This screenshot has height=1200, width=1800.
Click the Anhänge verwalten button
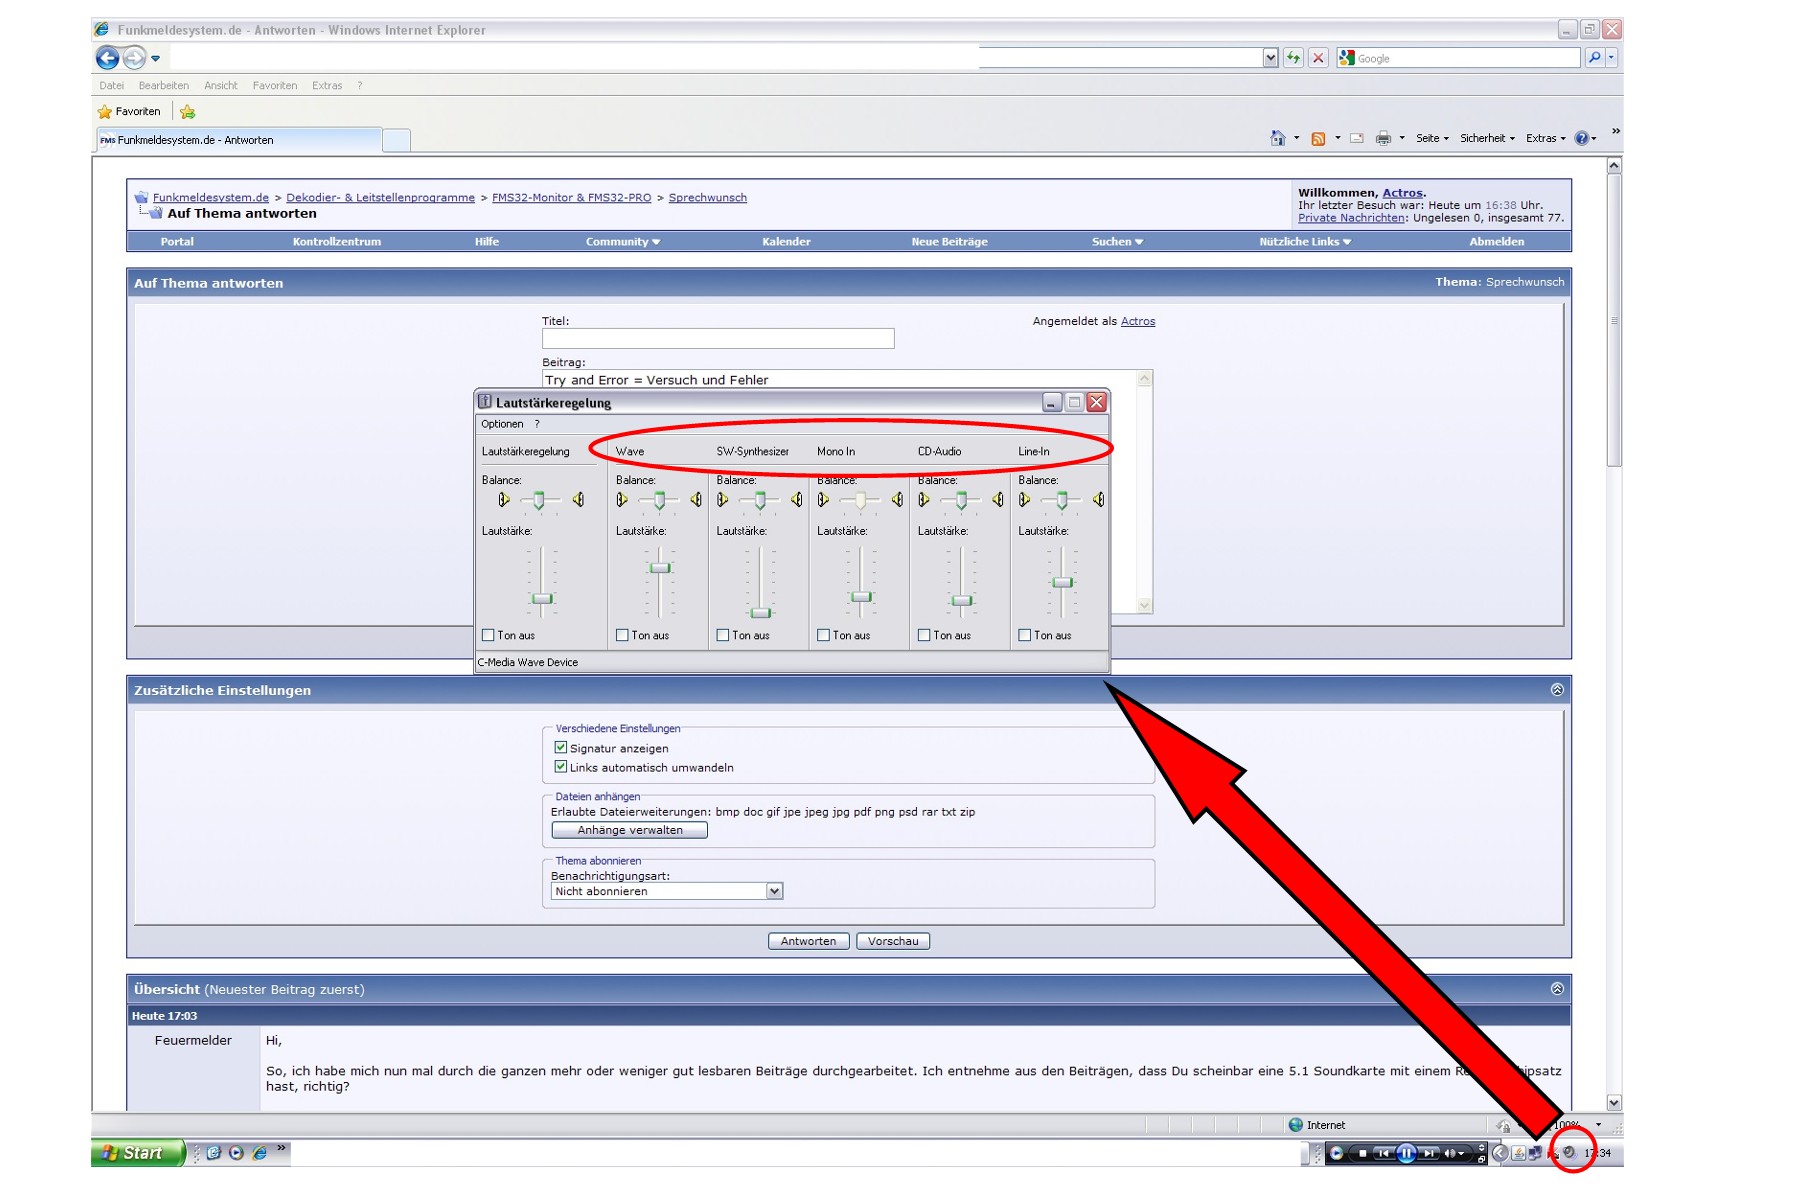629,830
